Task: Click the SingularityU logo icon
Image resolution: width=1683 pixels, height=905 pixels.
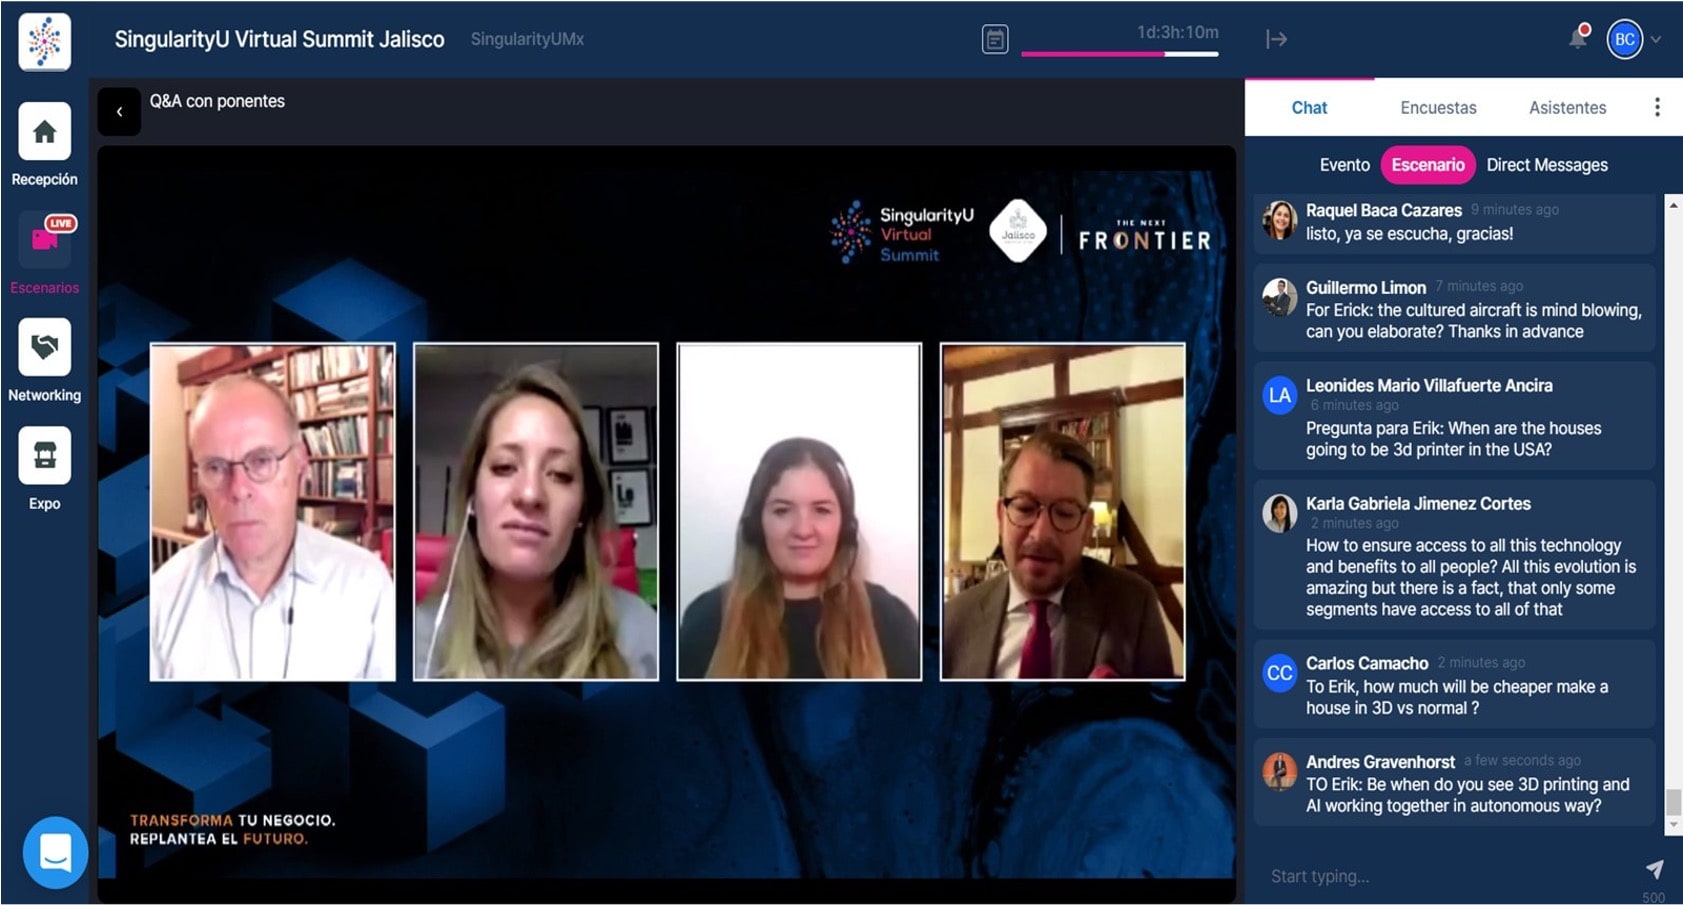Action: click(44, 41)
